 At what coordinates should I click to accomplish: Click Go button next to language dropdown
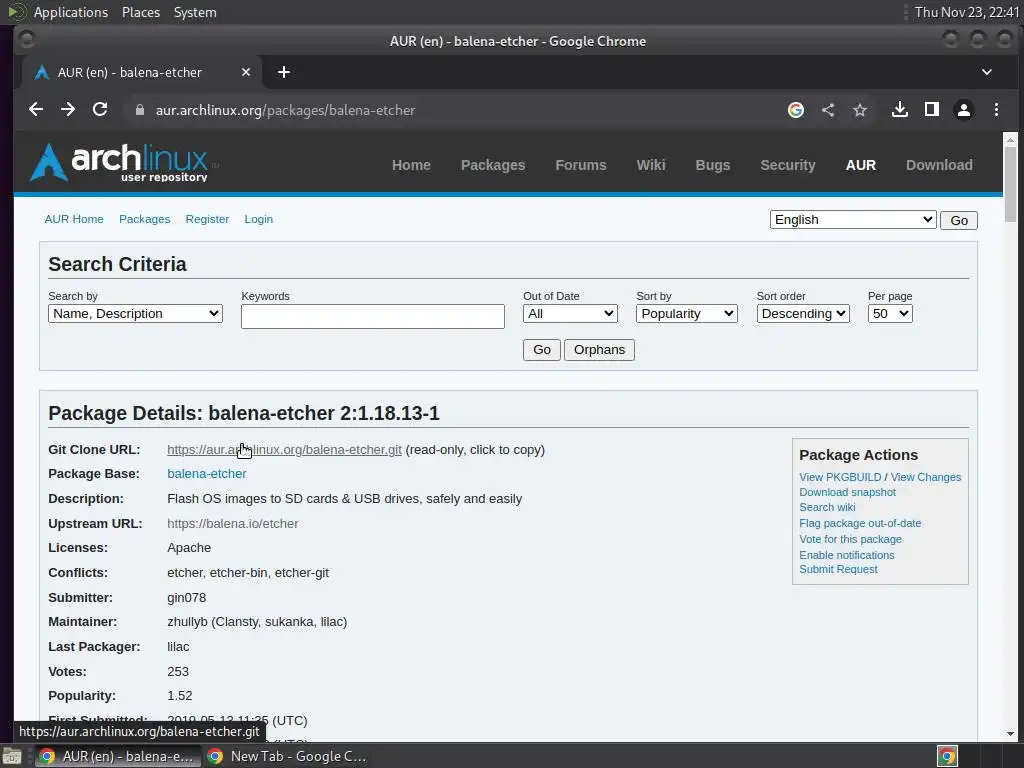point(959,220)
